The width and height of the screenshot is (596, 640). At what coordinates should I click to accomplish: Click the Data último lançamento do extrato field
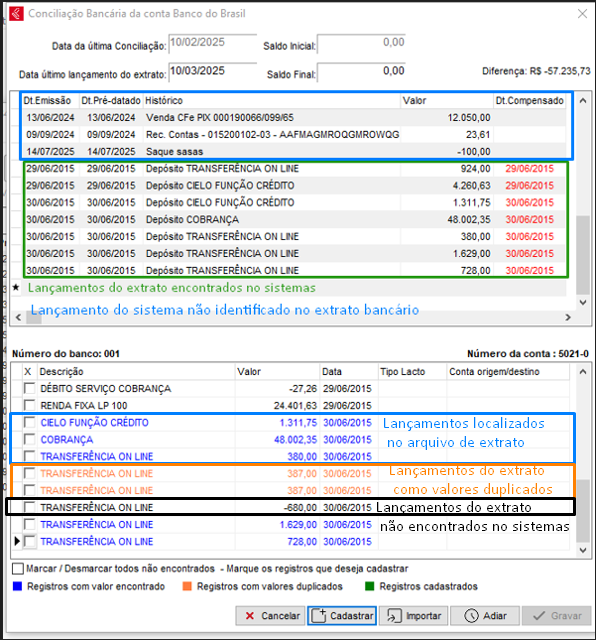pos(213,72)
